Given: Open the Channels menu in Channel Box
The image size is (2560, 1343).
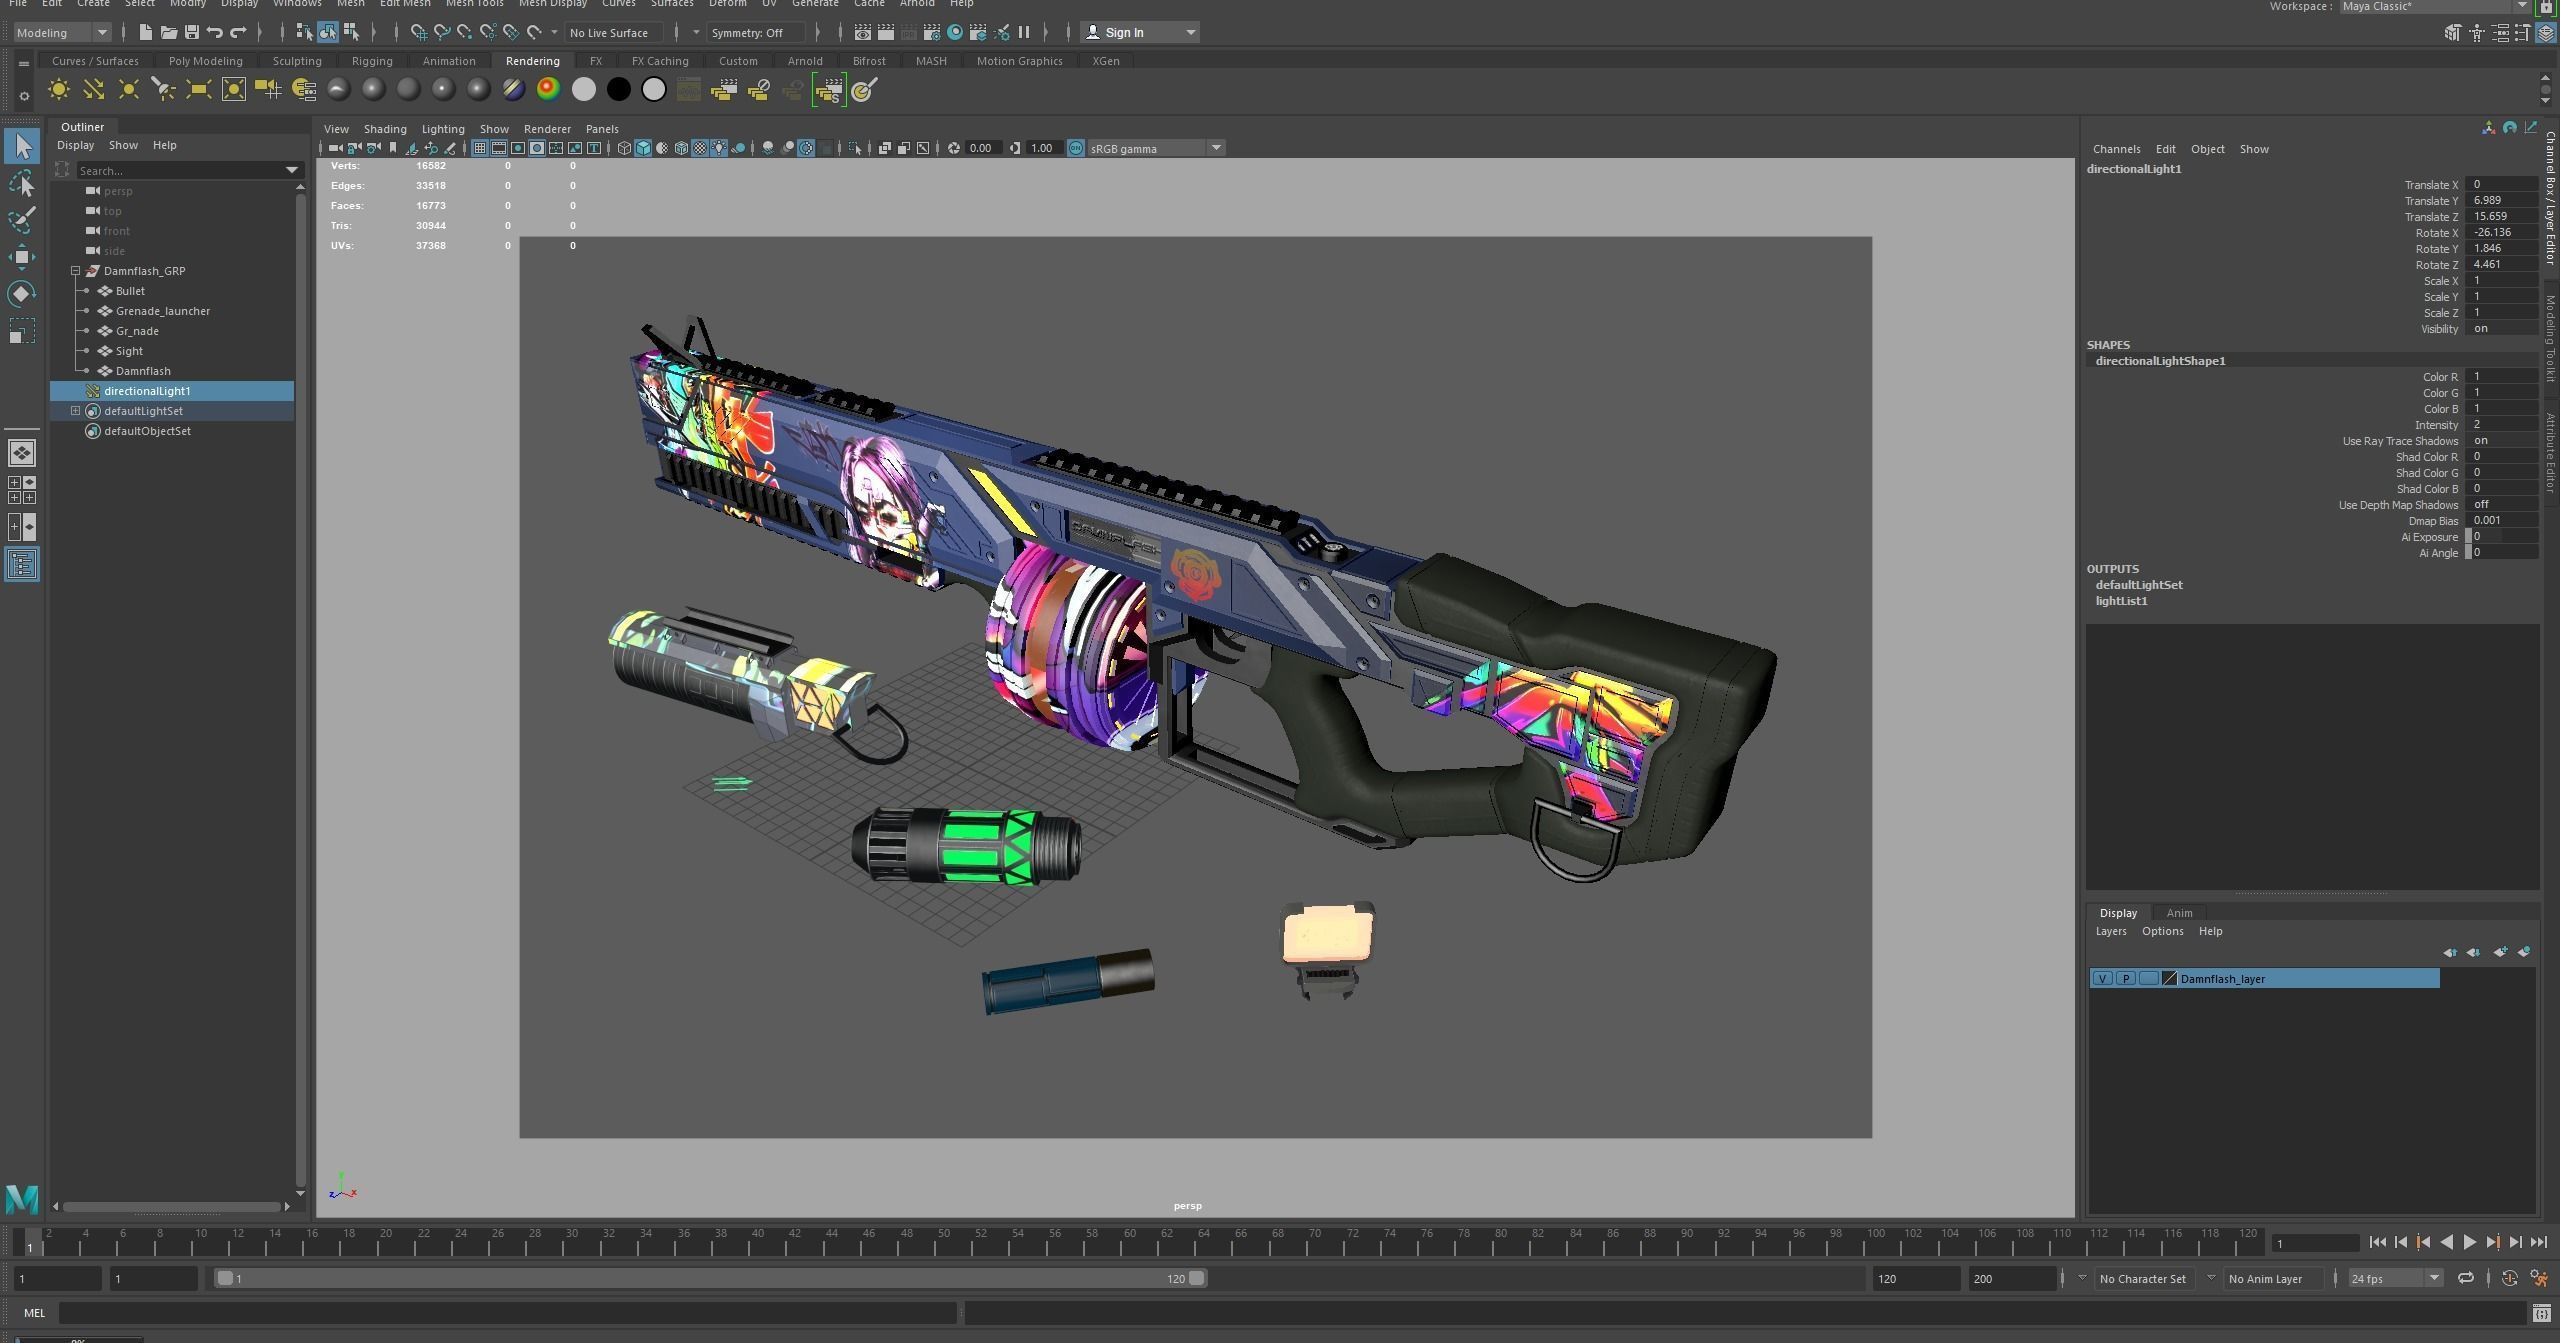Looking at the screenshot, I should 2116,149.
